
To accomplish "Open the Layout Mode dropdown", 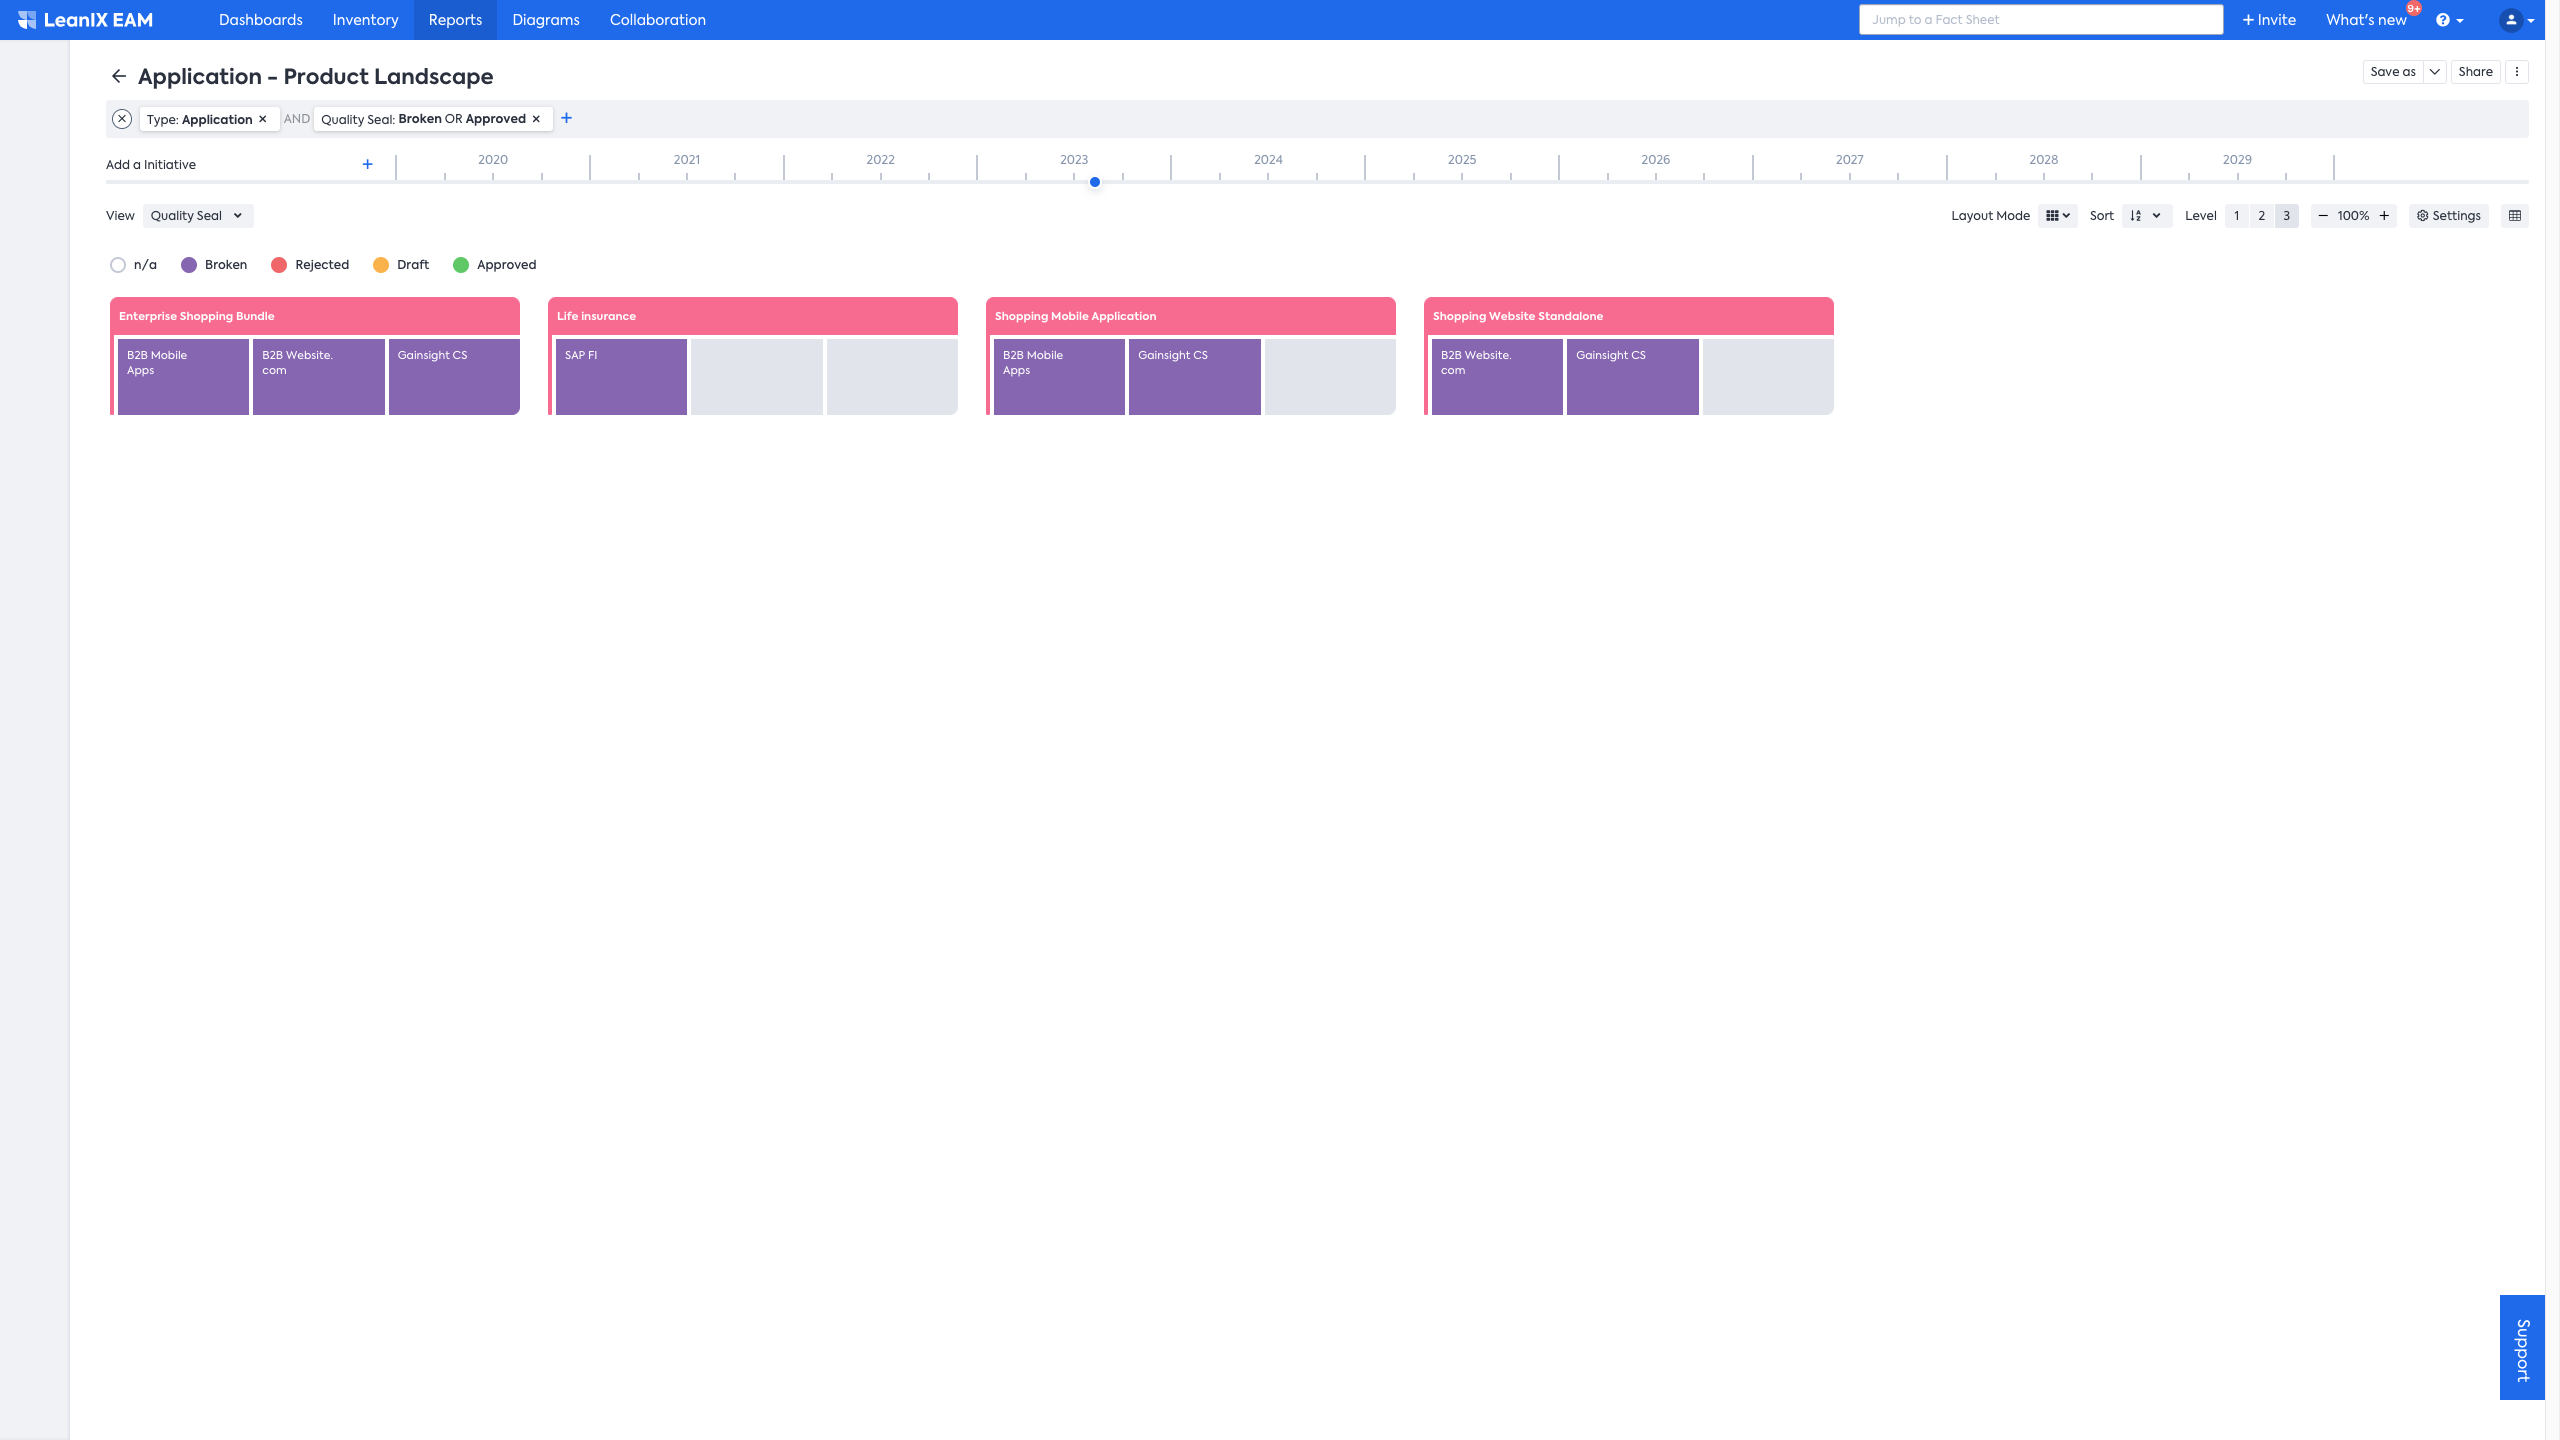I will pyautogui.click(x=2057, y=215).
